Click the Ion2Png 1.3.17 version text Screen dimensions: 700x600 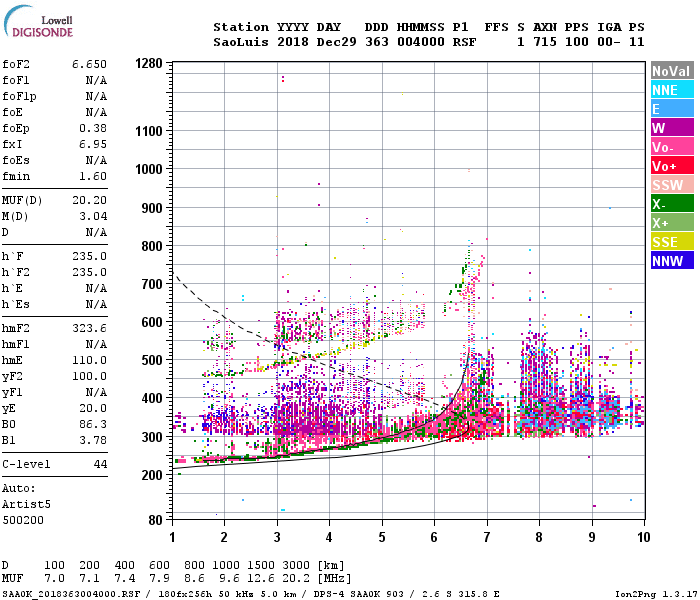point(655,594)
